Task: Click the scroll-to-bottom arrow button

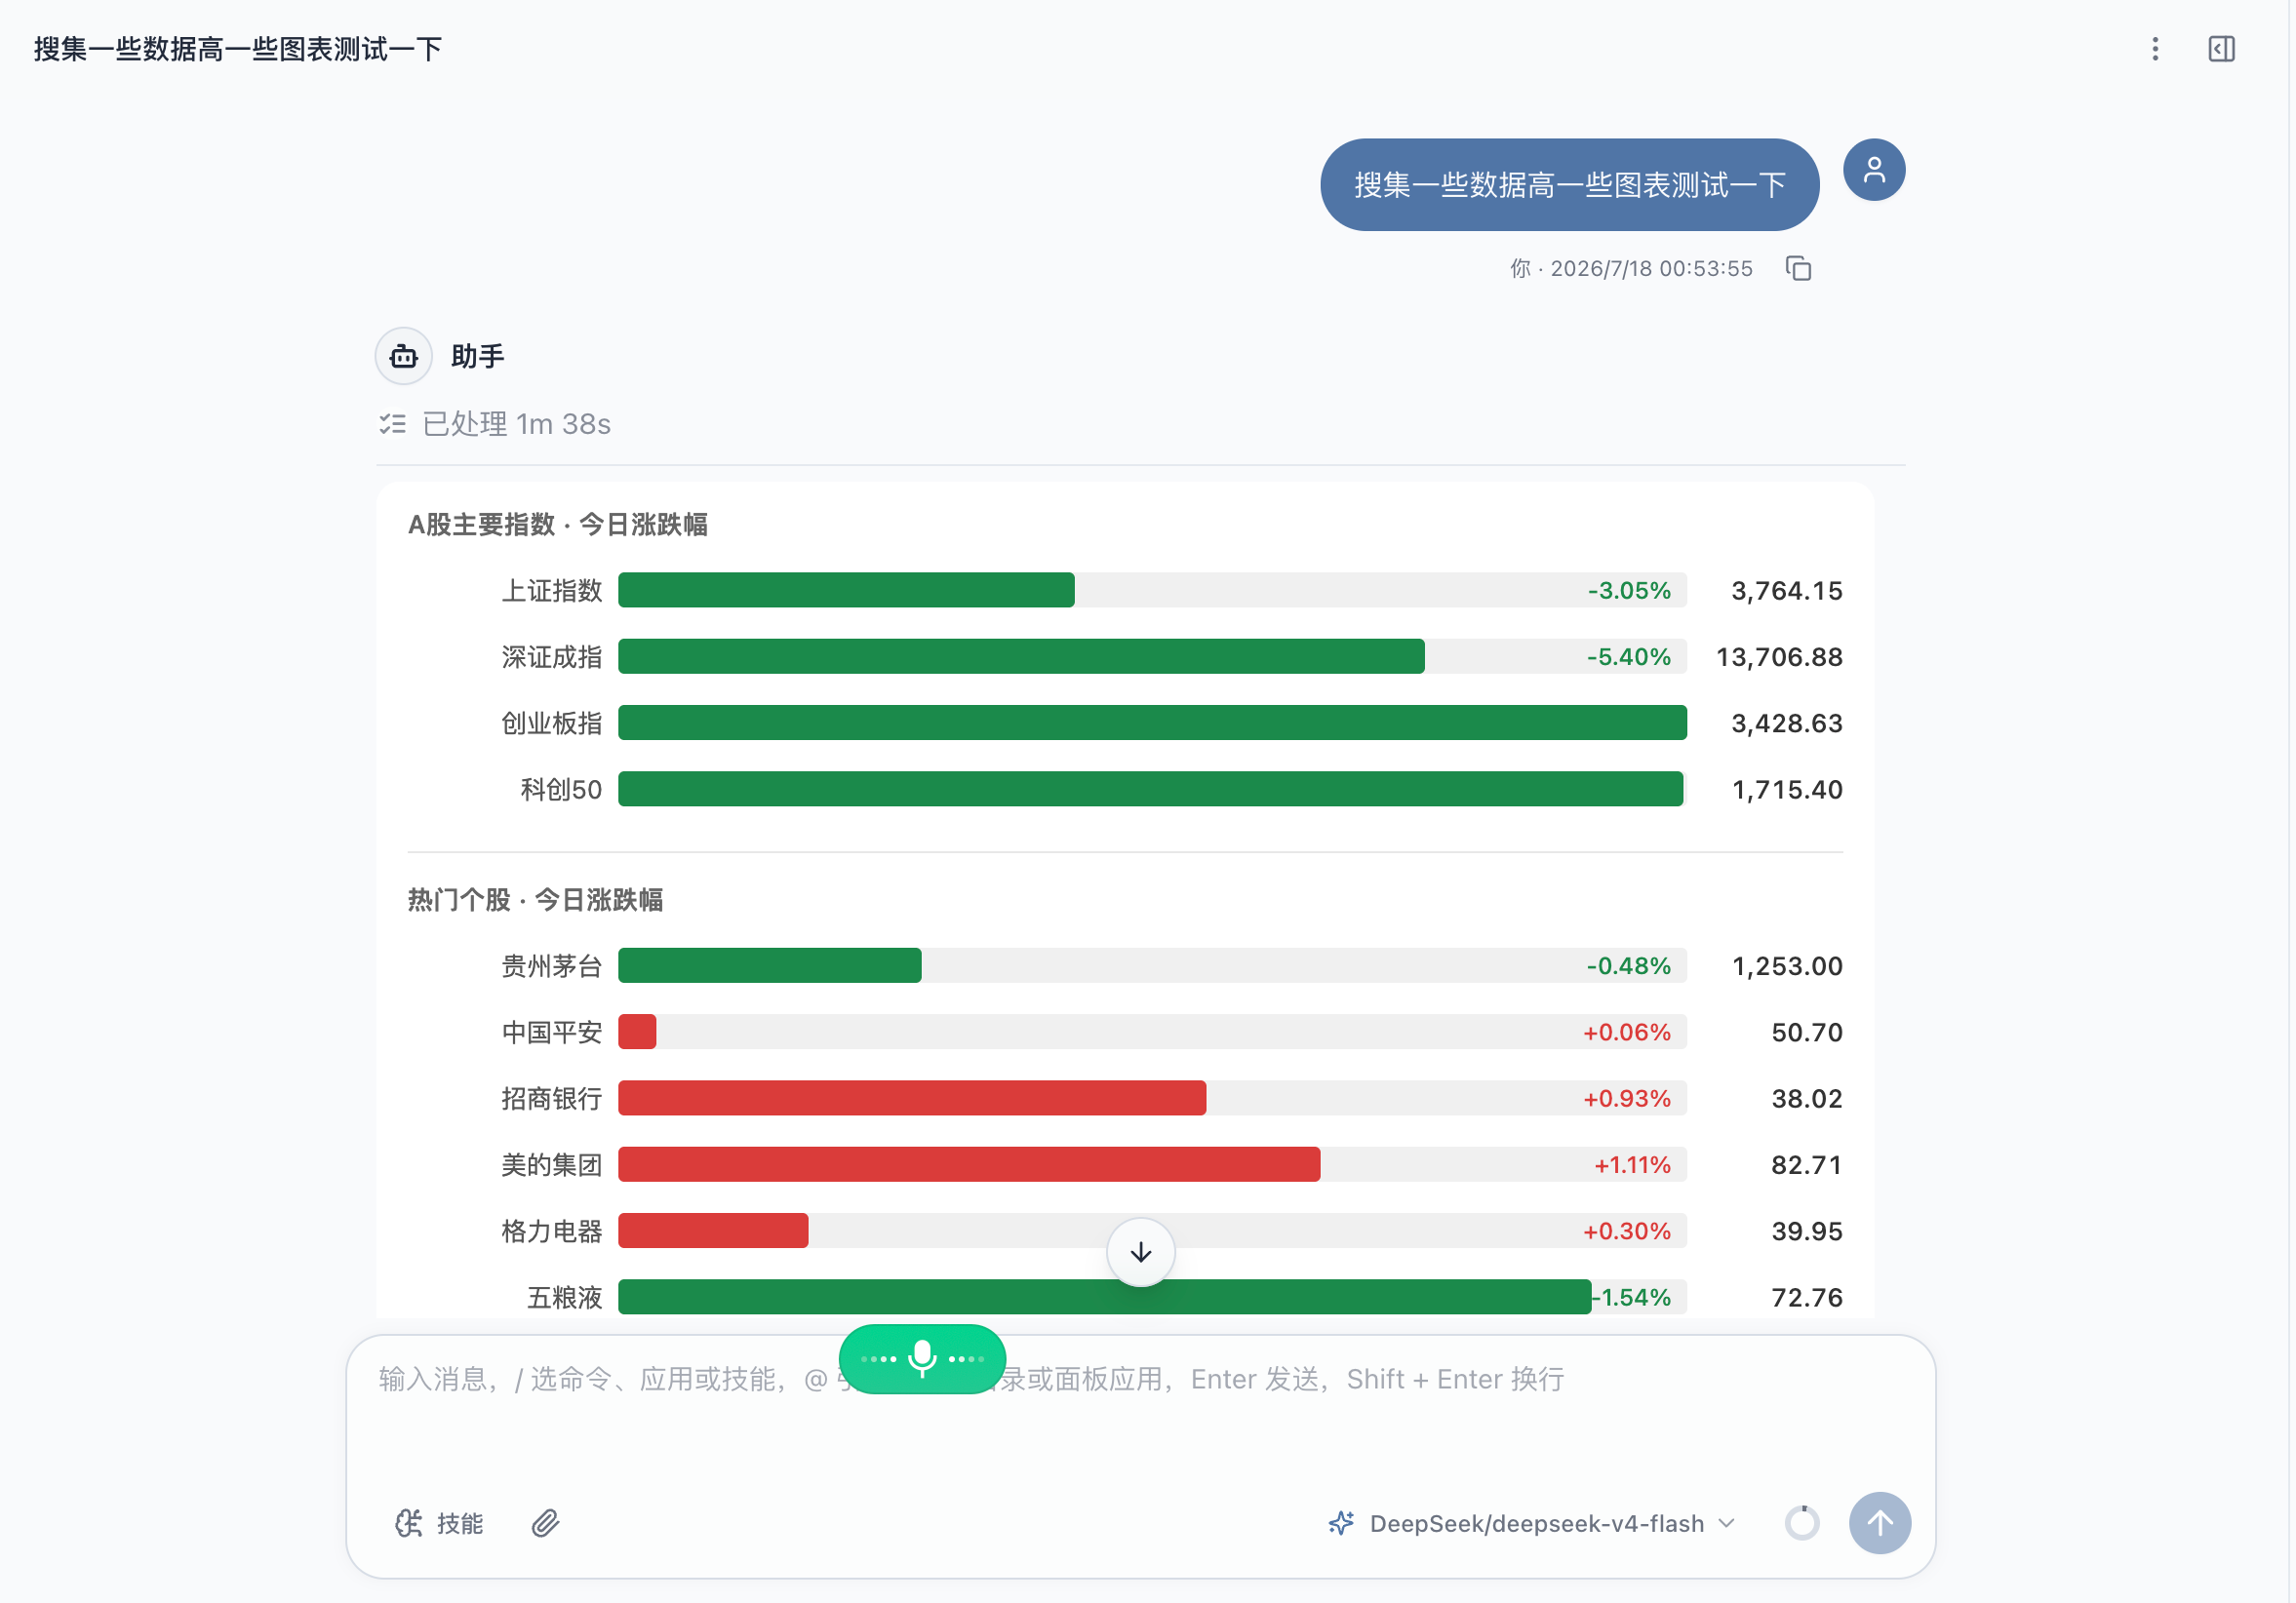Action: click(1141, 1252)
